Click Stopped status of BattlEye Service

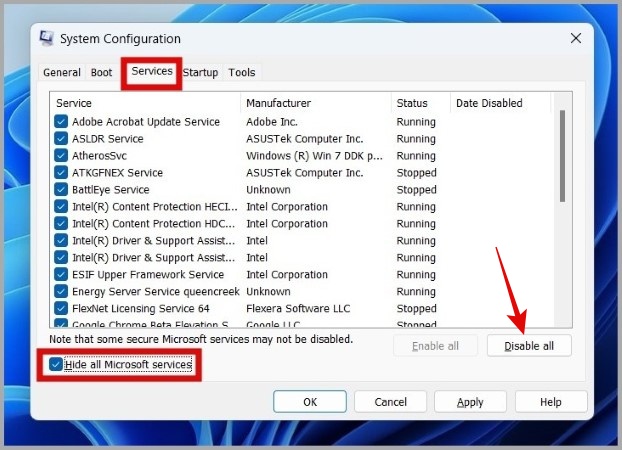[417, 190]
